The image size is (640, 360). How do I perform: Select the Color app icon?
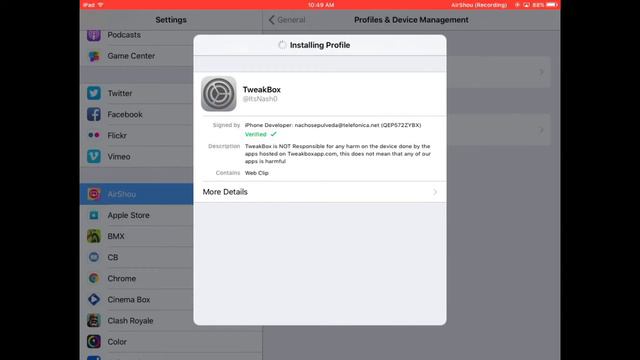click(93, 341)
